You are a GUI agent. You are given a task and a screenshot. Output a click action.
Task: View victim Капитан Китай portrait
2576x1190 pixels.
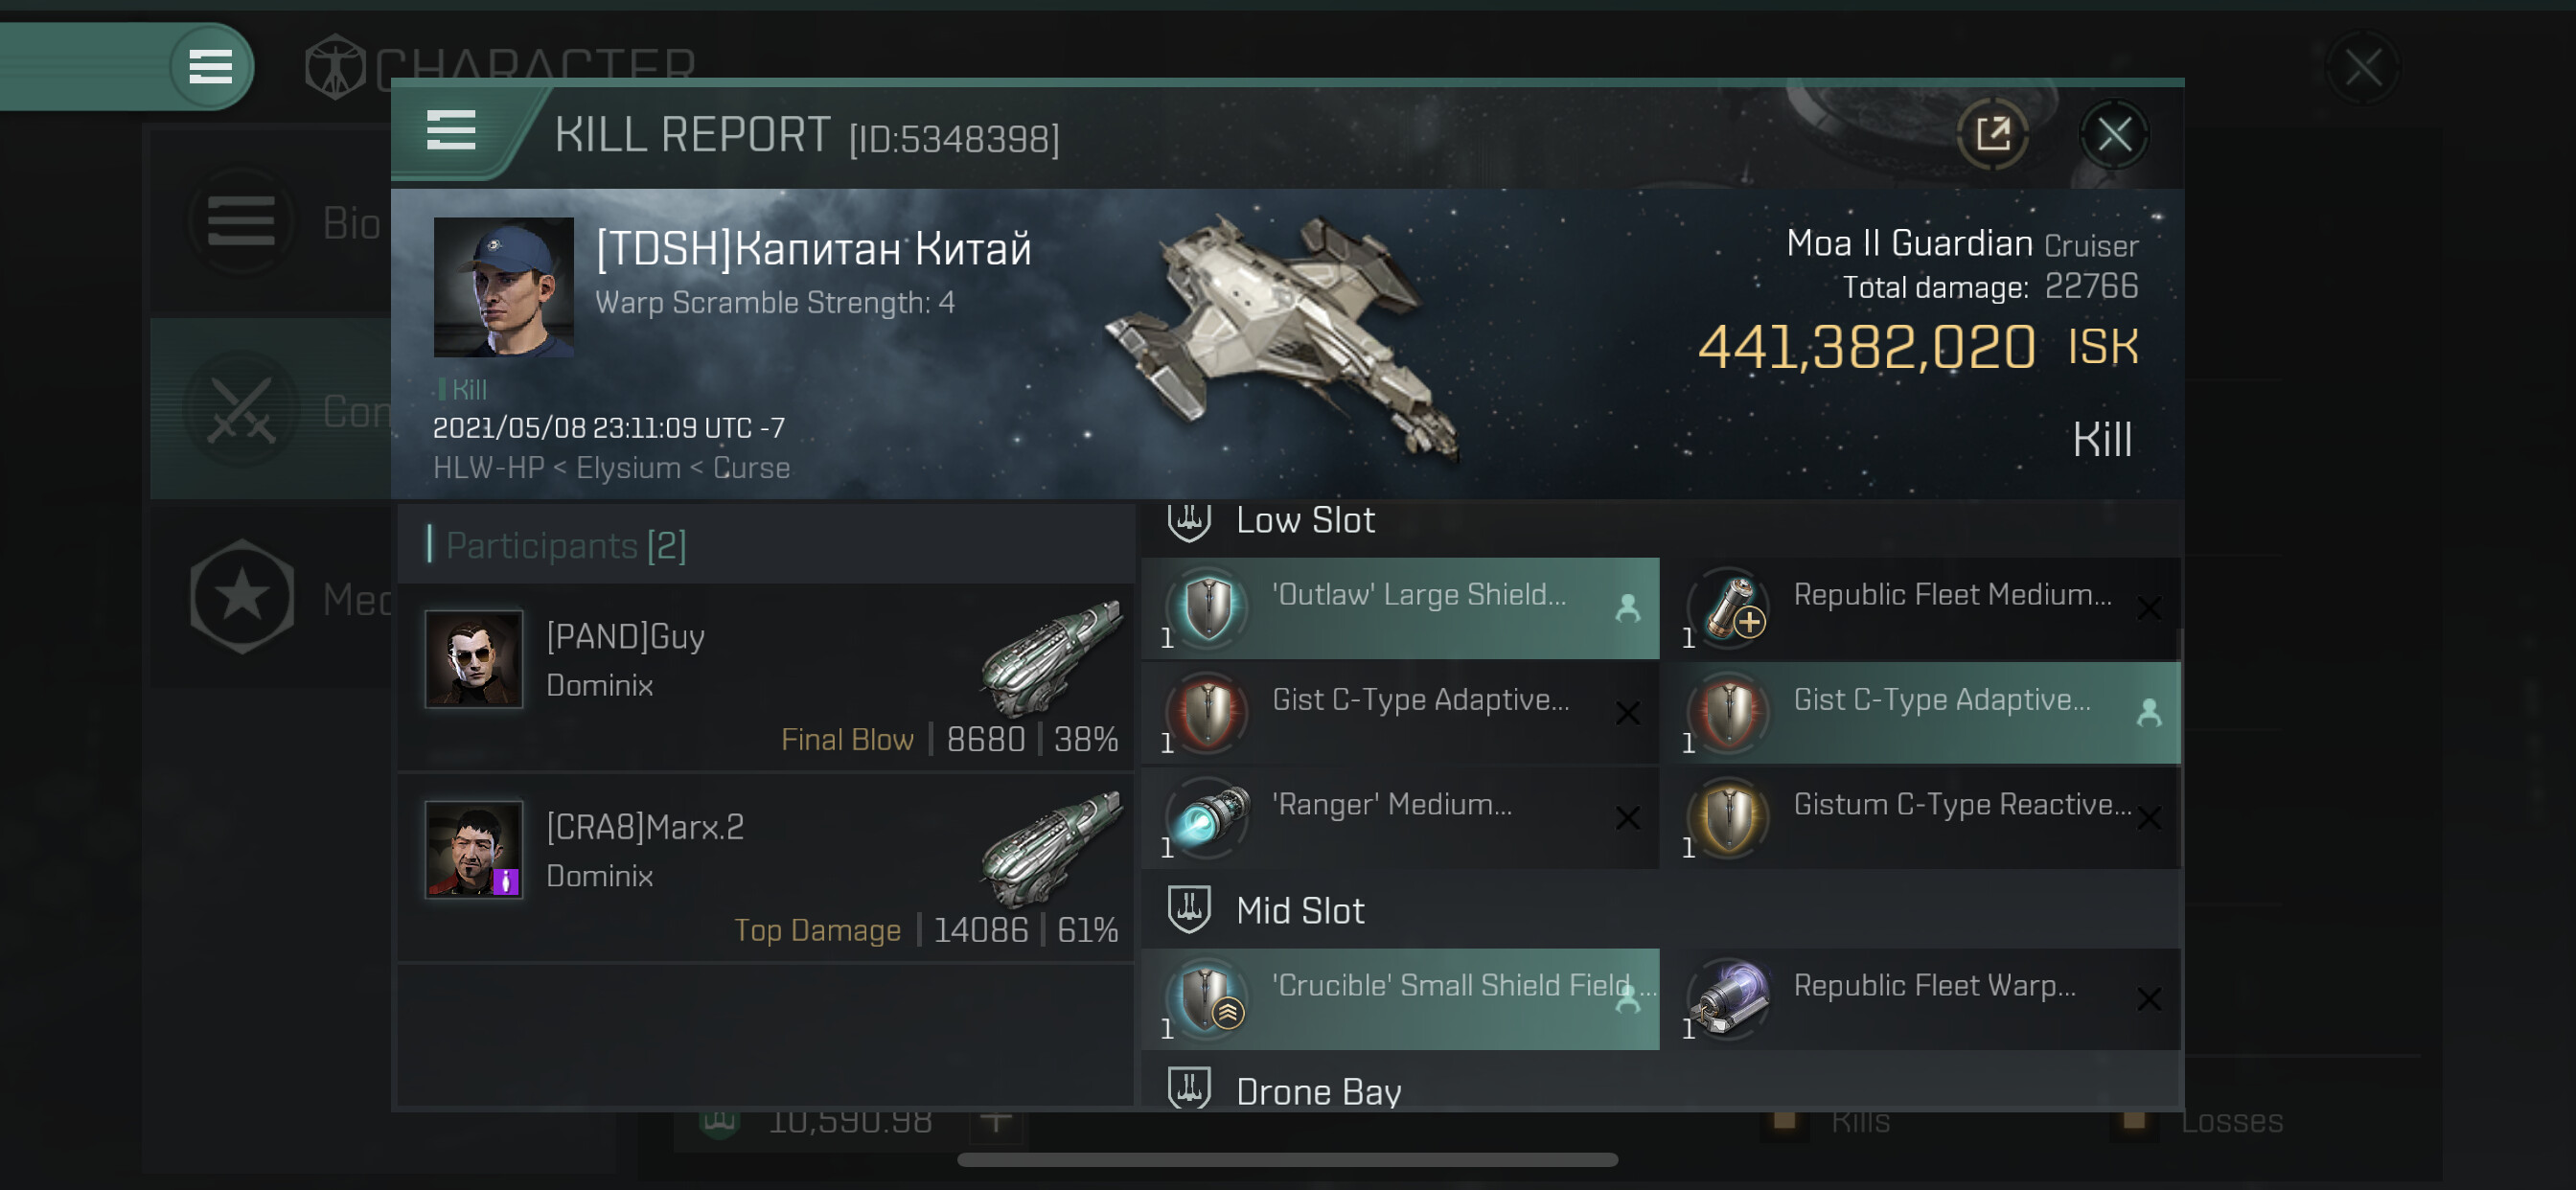[x=504, y=287]
